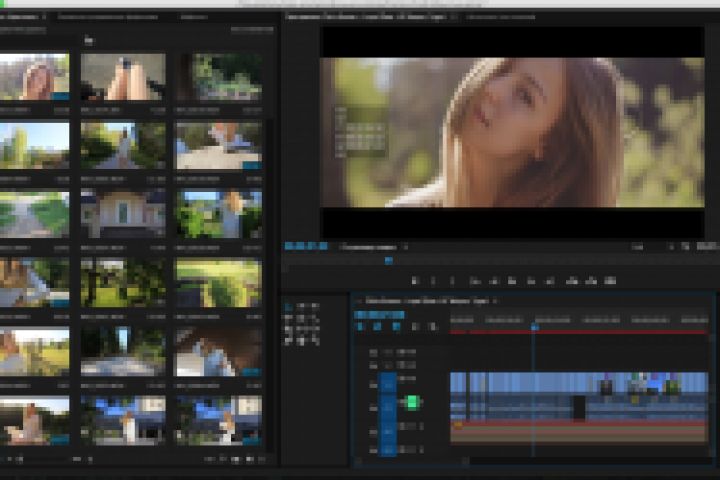Image resolution: width=720 pixels, height=480 pixels.
Task: Jump to Out point in Program monitor
Action: 550,281
